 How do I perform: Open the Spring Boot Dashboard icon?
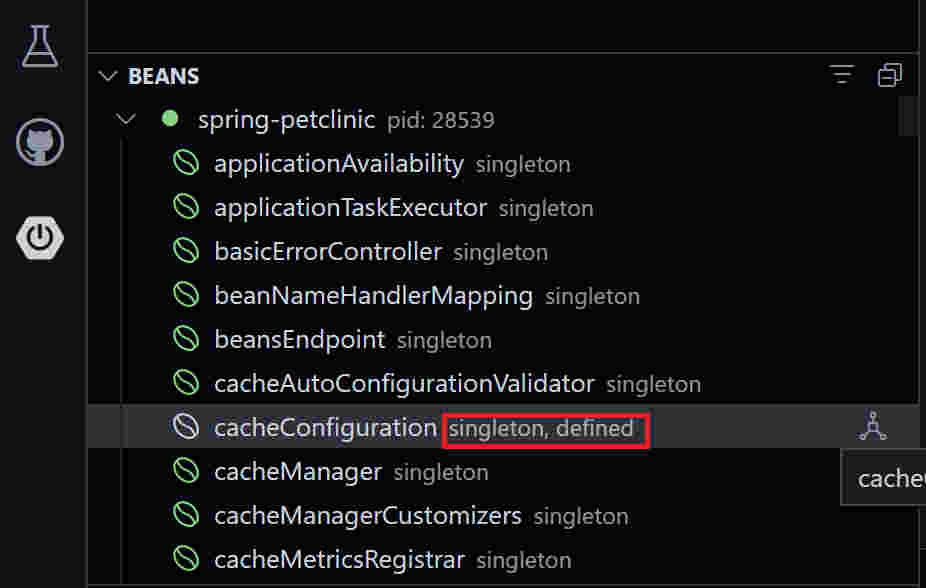tap(40, 237)
